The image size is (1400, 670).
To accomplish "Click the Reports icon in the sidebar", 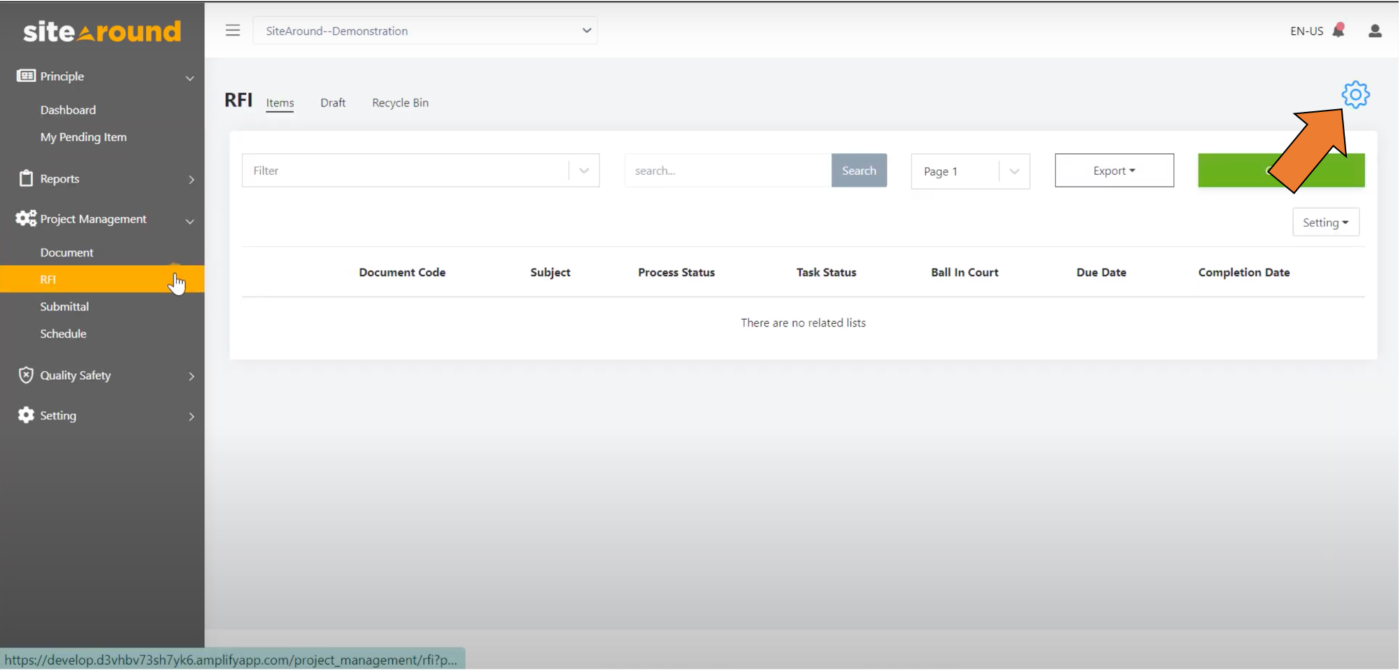I will coord(24,179).
